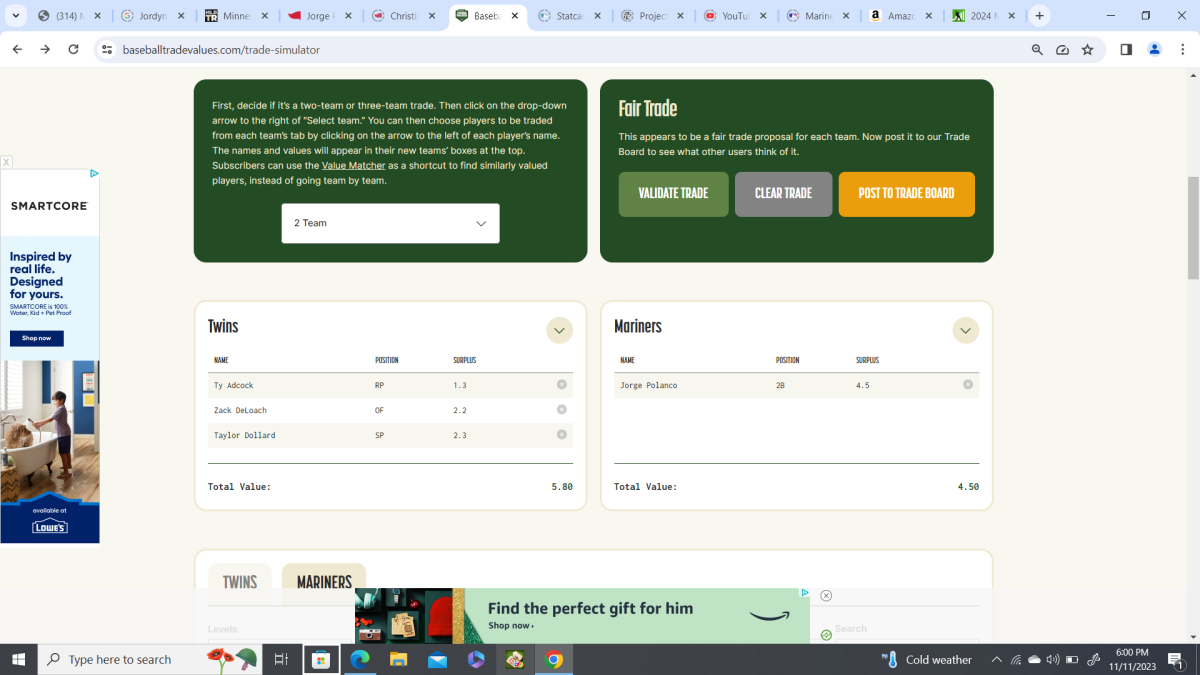Close the Amazon gift banner ad
Viewport: 1200px width, 675px height.
pos(826,595)
